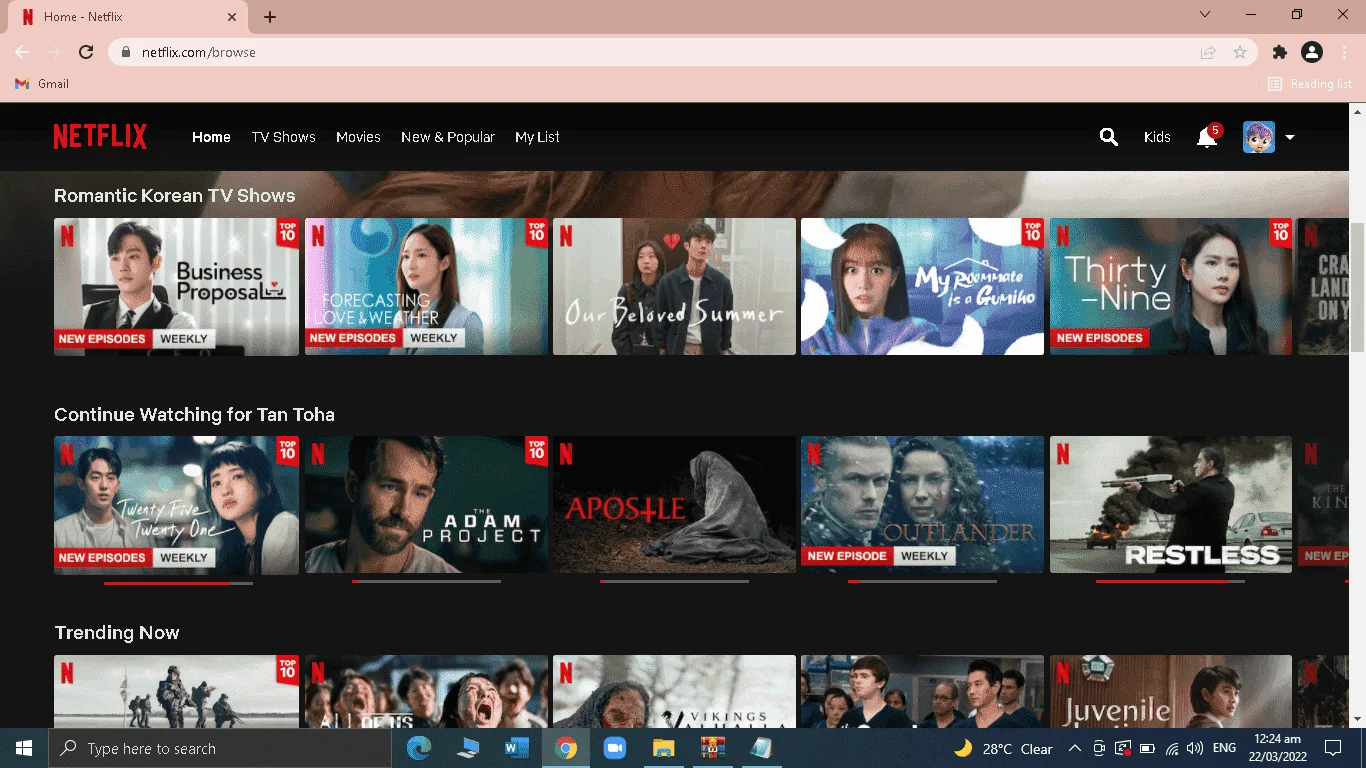This screenshot has height=768, width=1366.
Task: Click the Netflix logo
Action: [x=100, y=137]
